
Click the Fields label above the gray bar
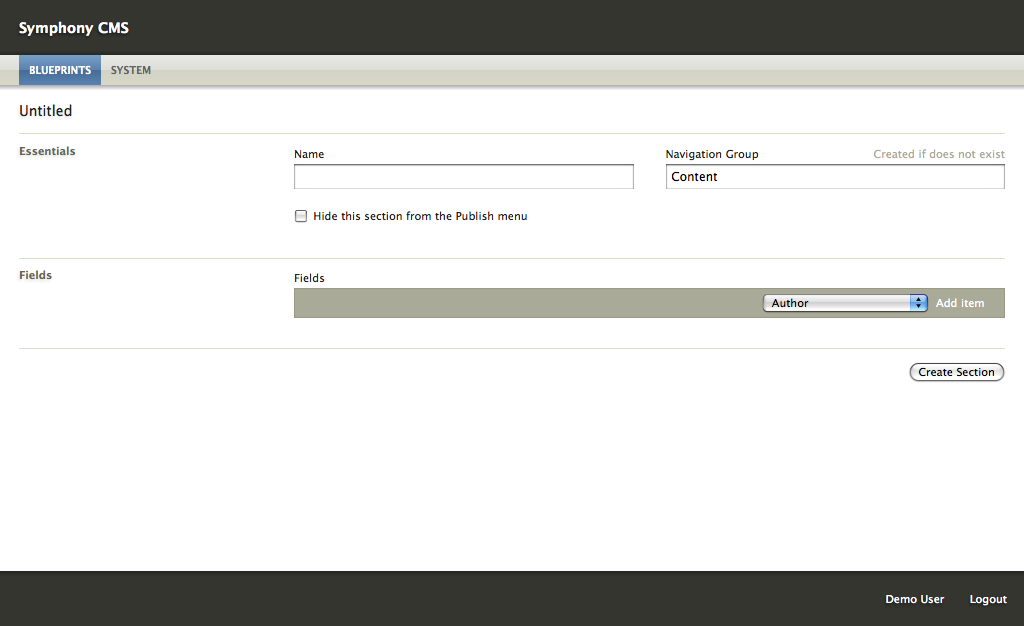click(309, 278)
